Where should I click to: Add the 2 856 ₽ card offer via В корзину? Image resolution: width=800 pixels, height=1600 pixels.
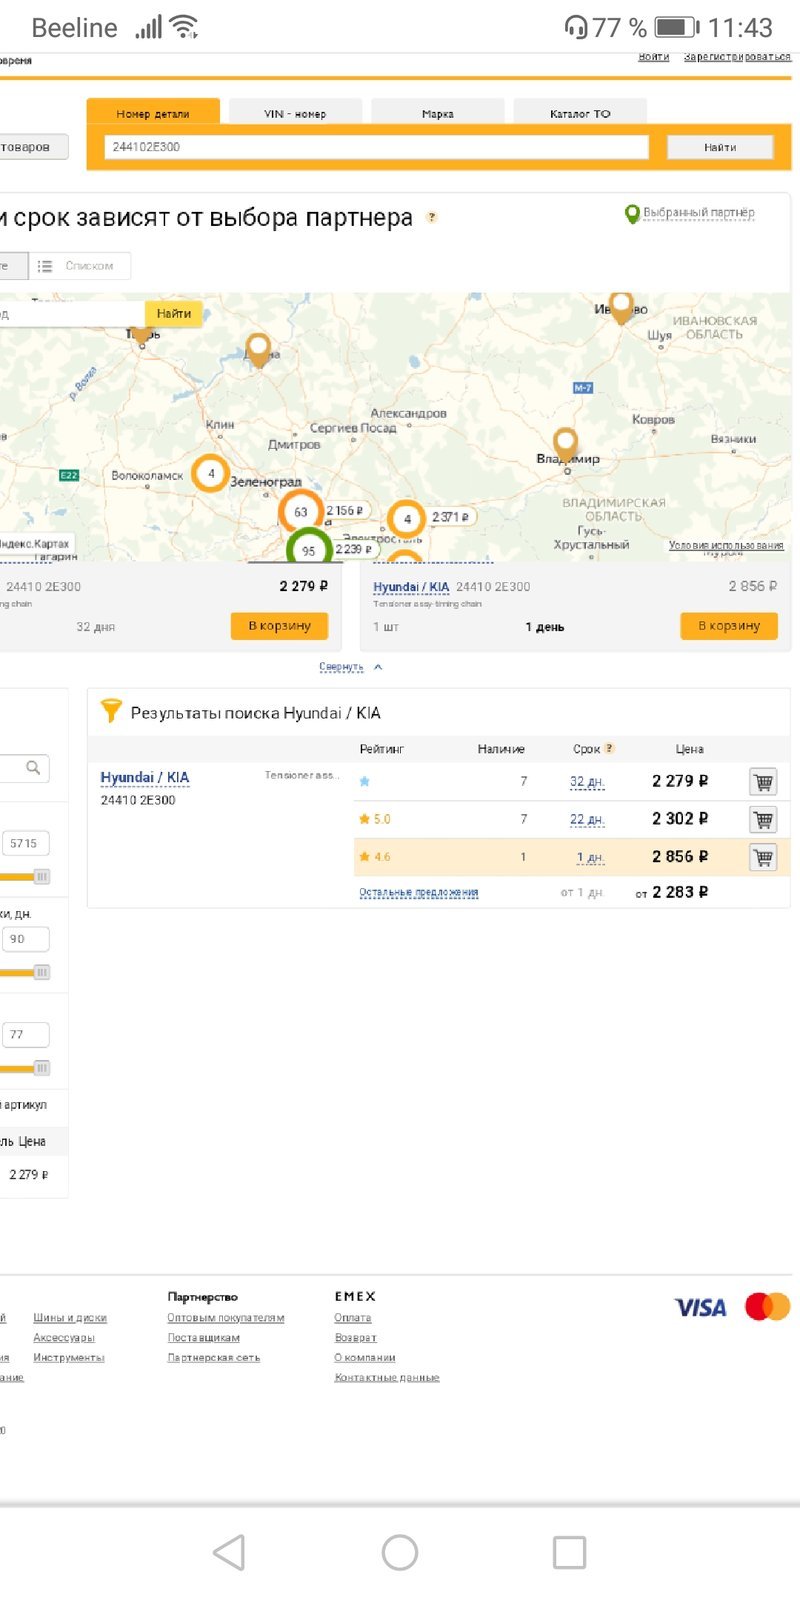(729, 626)
